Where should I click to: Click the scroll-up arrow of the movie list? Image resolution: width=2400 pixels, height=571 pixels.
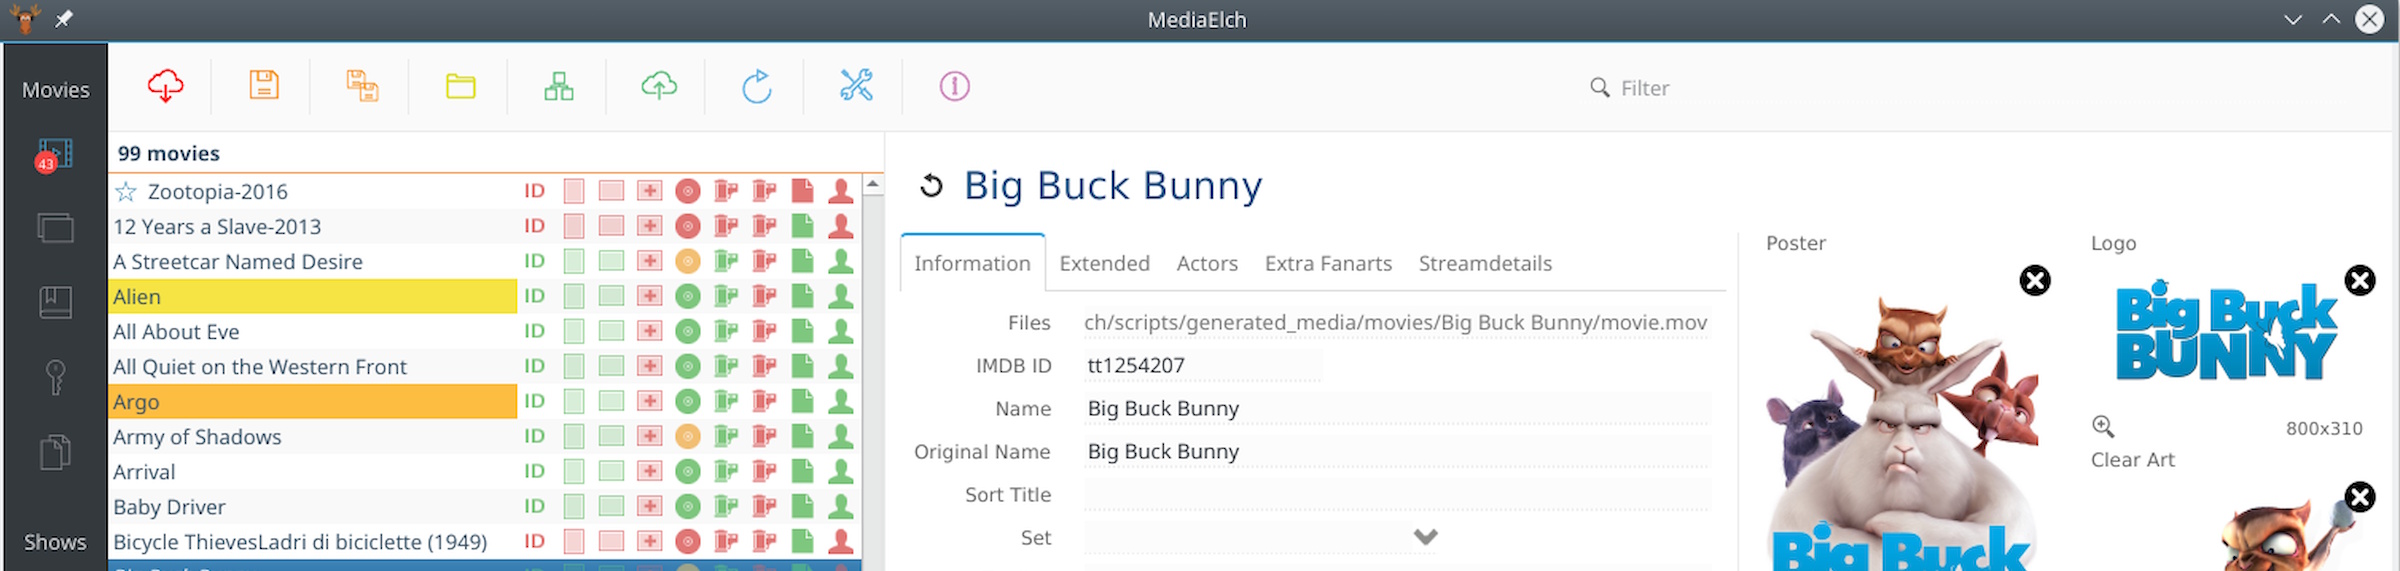[x=873, y=185]
